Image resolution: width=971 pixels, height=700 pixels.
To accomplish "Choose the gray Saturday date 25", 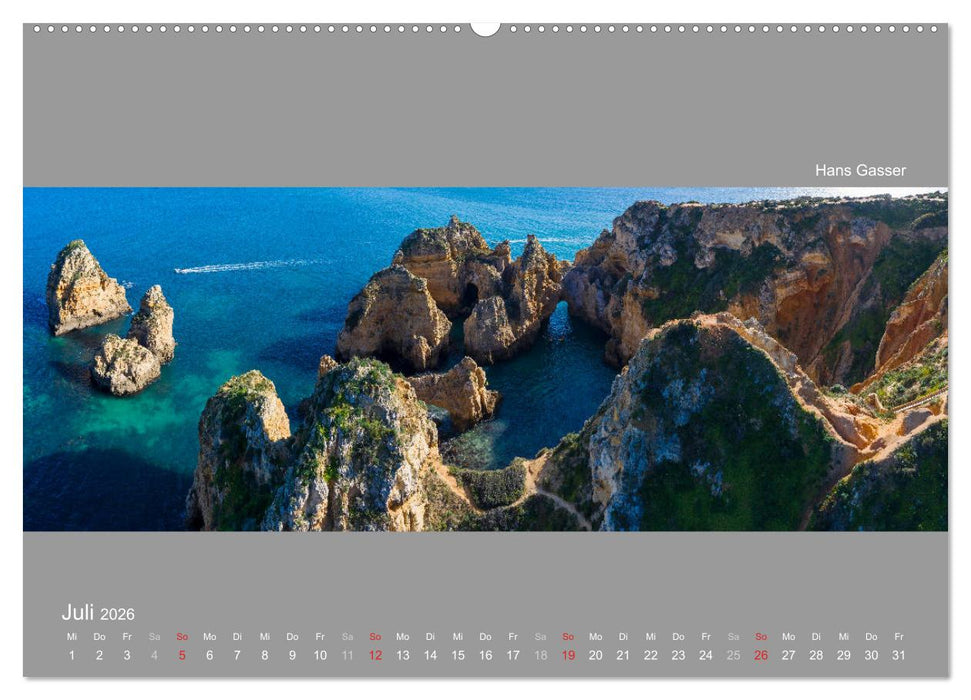I will tap(733, 655).
